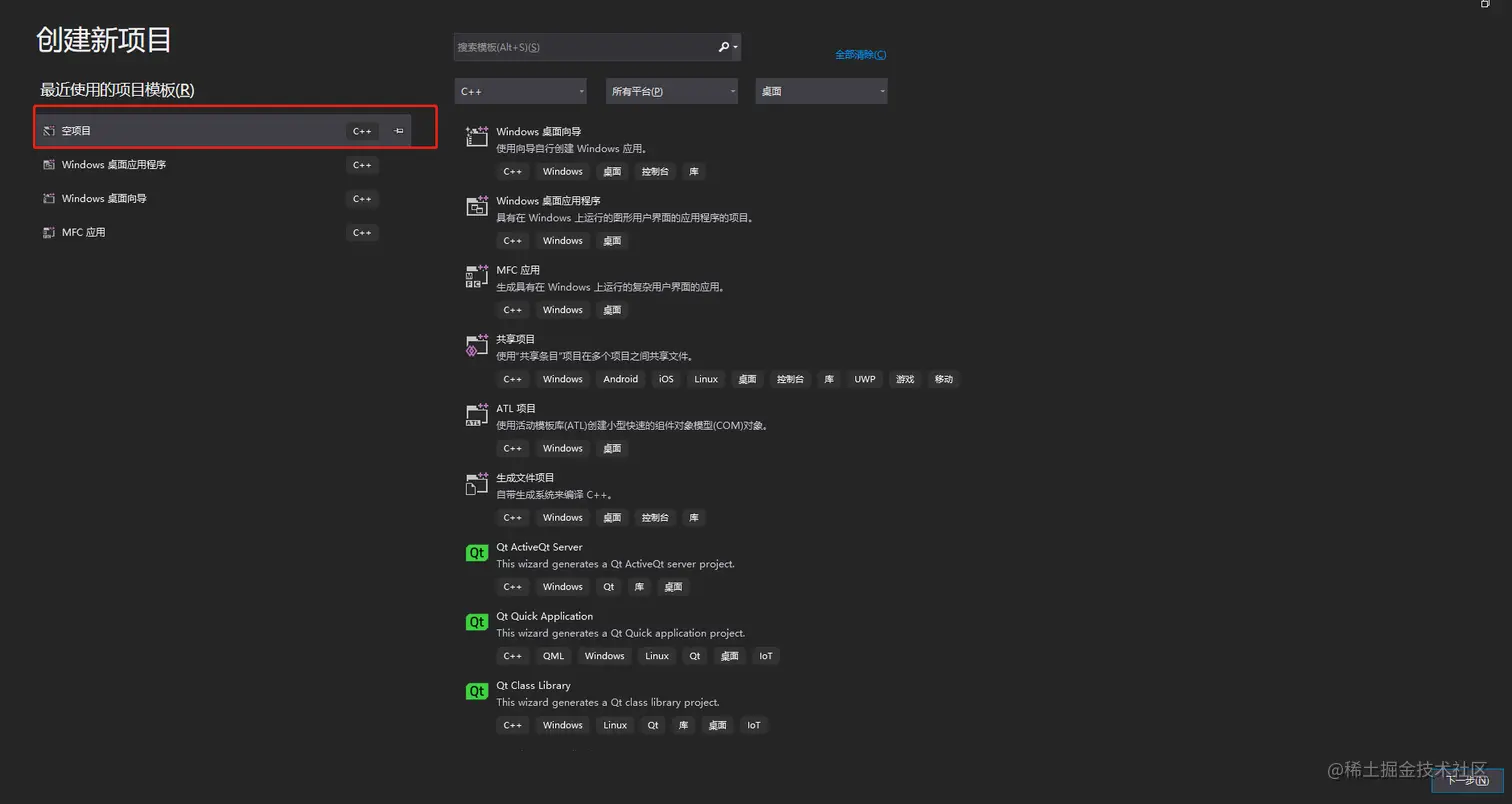Click the C++ tag on the MFC 应用 recent row

(x=362, y=233)
